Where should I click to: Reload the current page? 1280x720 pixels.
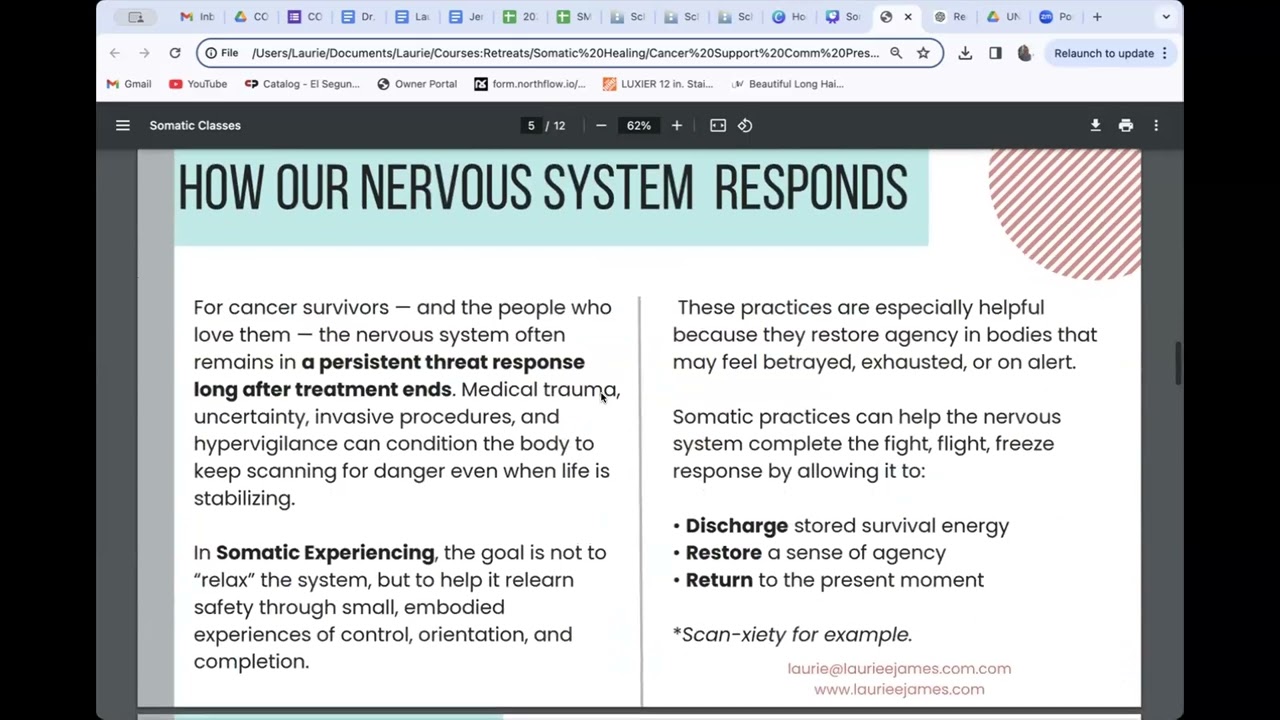coord(175,53)
